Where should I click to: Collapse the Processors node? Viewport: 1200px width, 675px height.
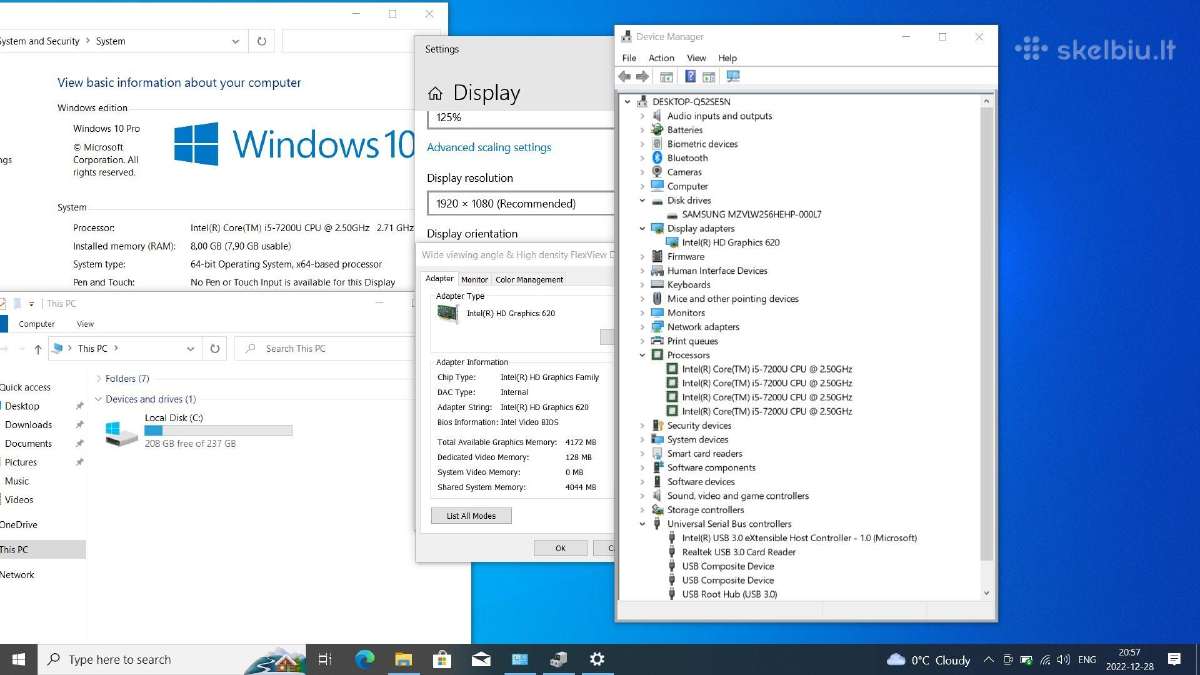643,355
